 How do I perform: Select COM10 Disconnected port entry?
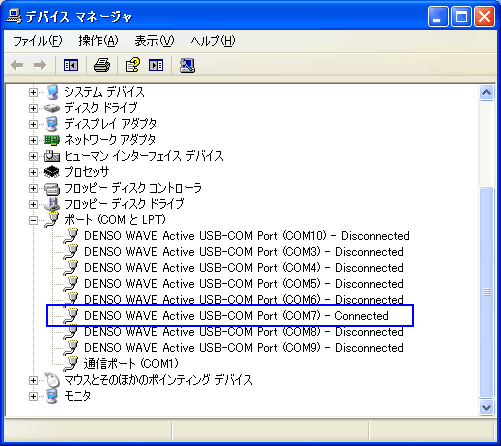[247, 236]
